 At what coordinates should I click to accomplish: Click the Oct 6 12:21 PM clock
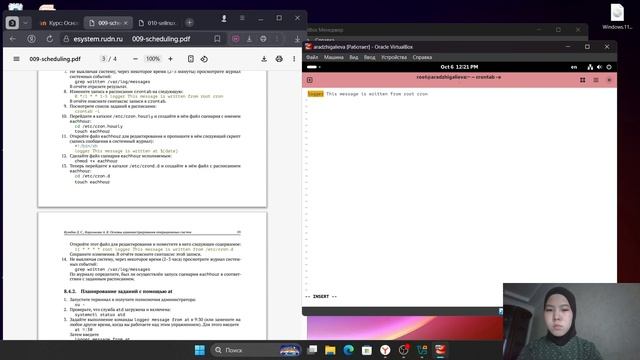click(459, 67)
